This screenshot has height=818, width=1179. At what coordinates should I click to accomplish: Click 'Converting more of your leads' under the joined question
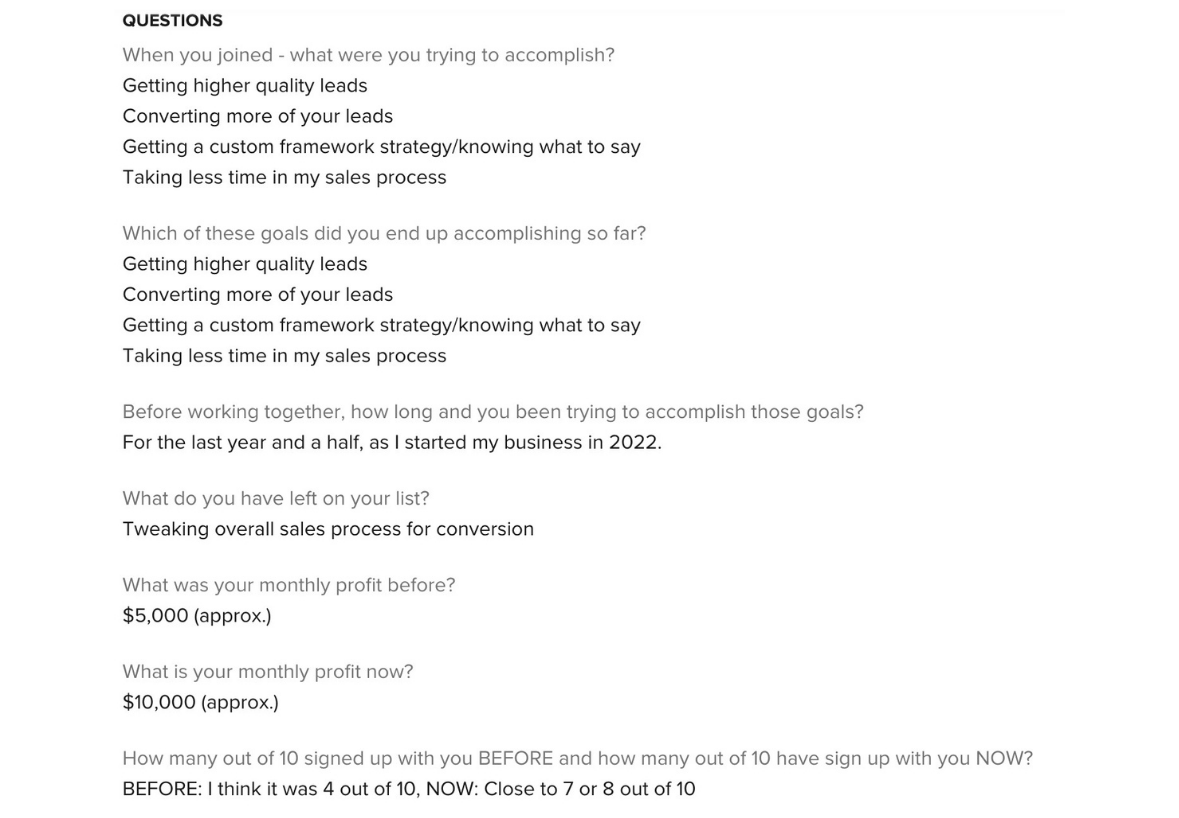(258, 117)
